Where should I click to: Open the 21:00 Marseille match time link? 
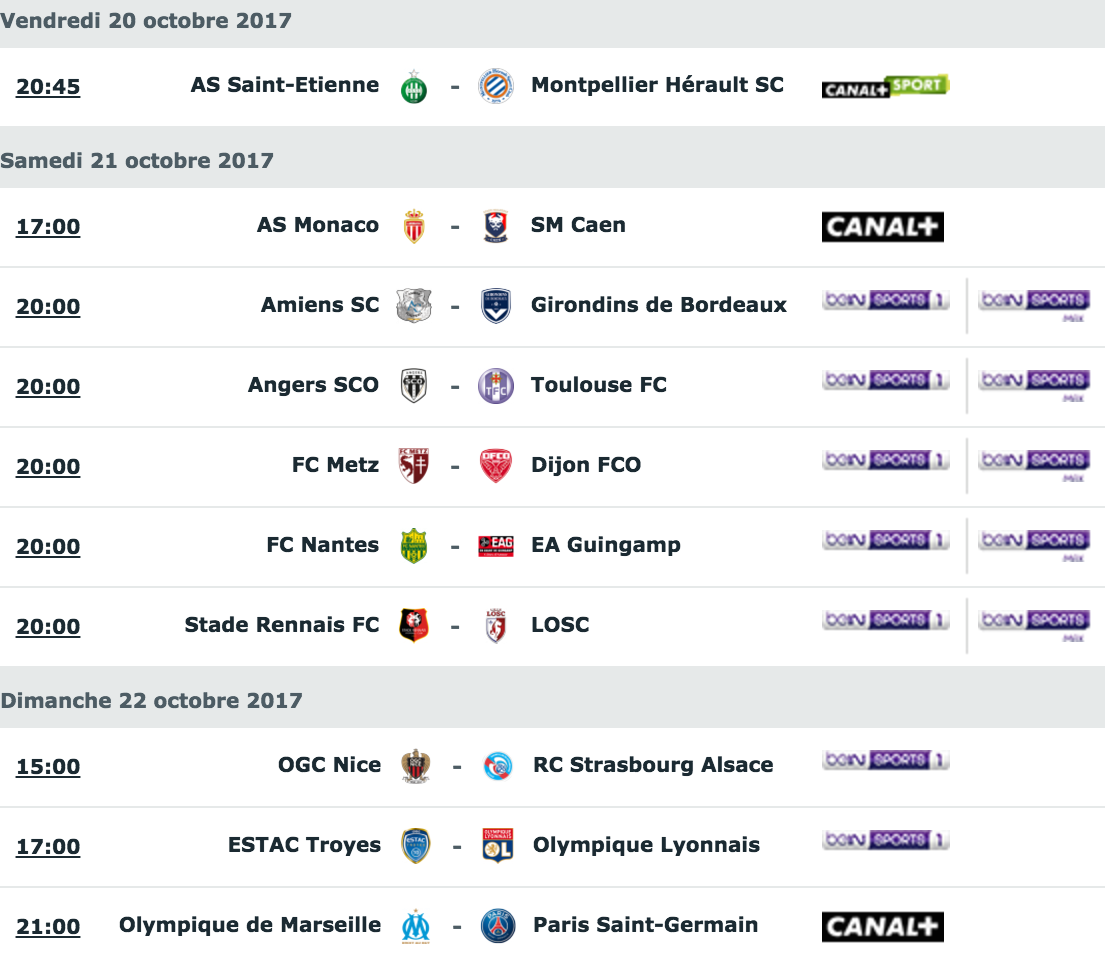point(48,926)
